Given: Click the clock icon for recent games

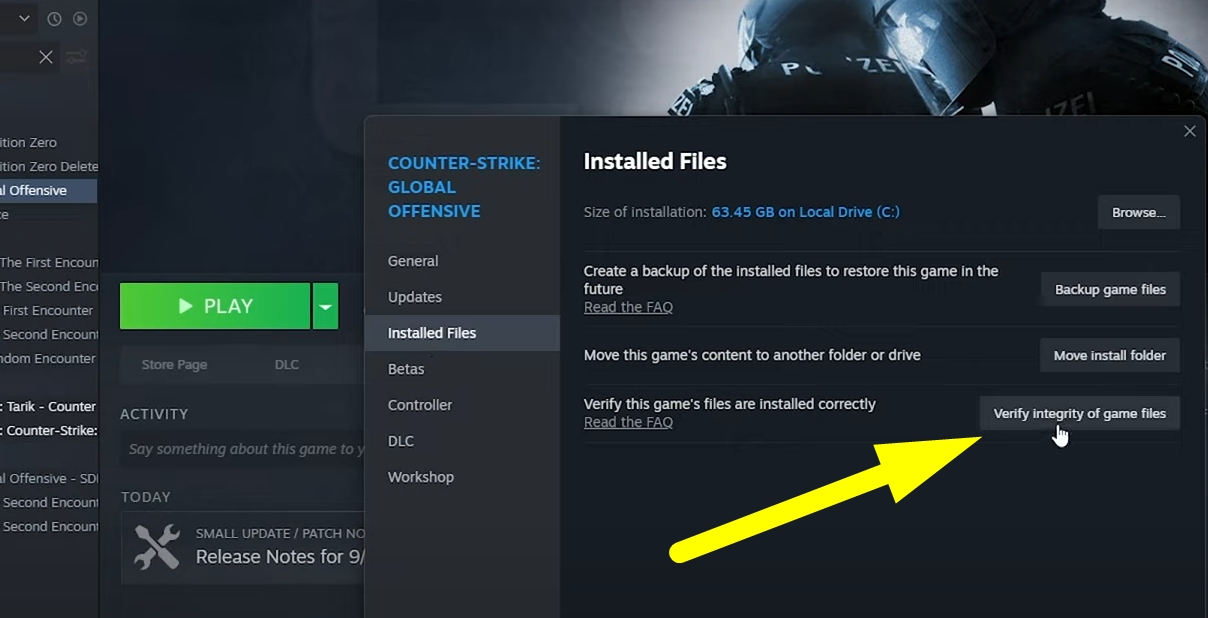Looking at the screenshot, I should 54,18.
